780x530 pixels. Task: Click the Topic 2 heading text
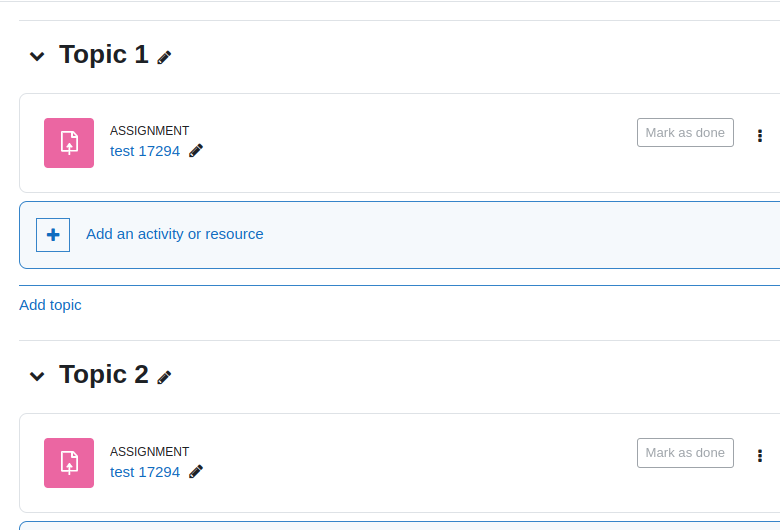103,374
